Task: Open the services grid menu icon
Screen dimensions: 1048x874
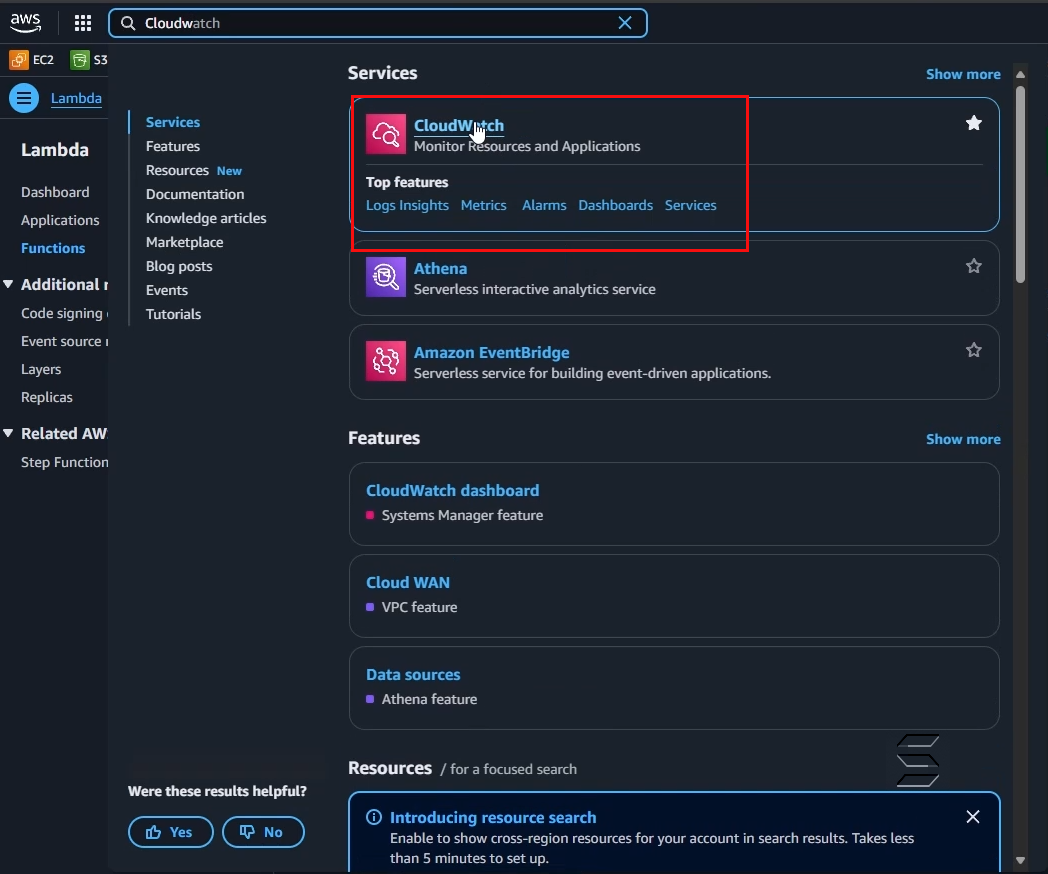Action: 83,23
